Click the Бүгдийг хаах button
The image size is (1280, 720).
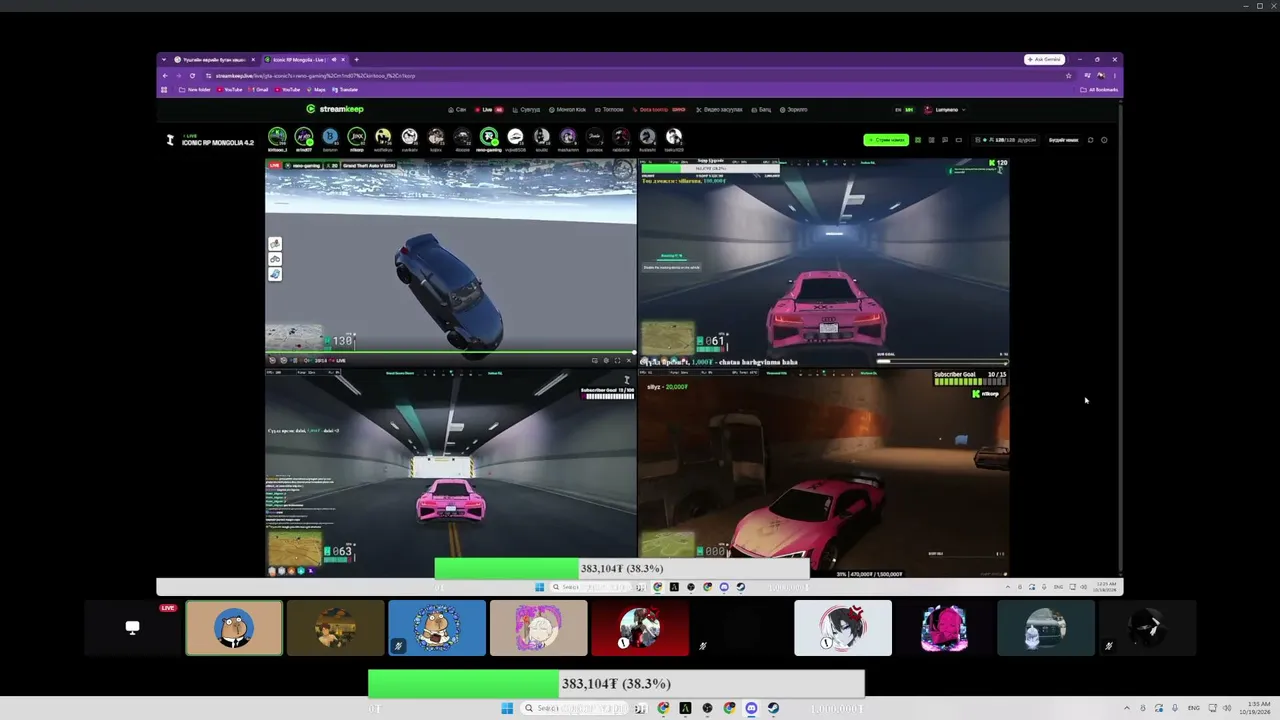(1064, 140)
